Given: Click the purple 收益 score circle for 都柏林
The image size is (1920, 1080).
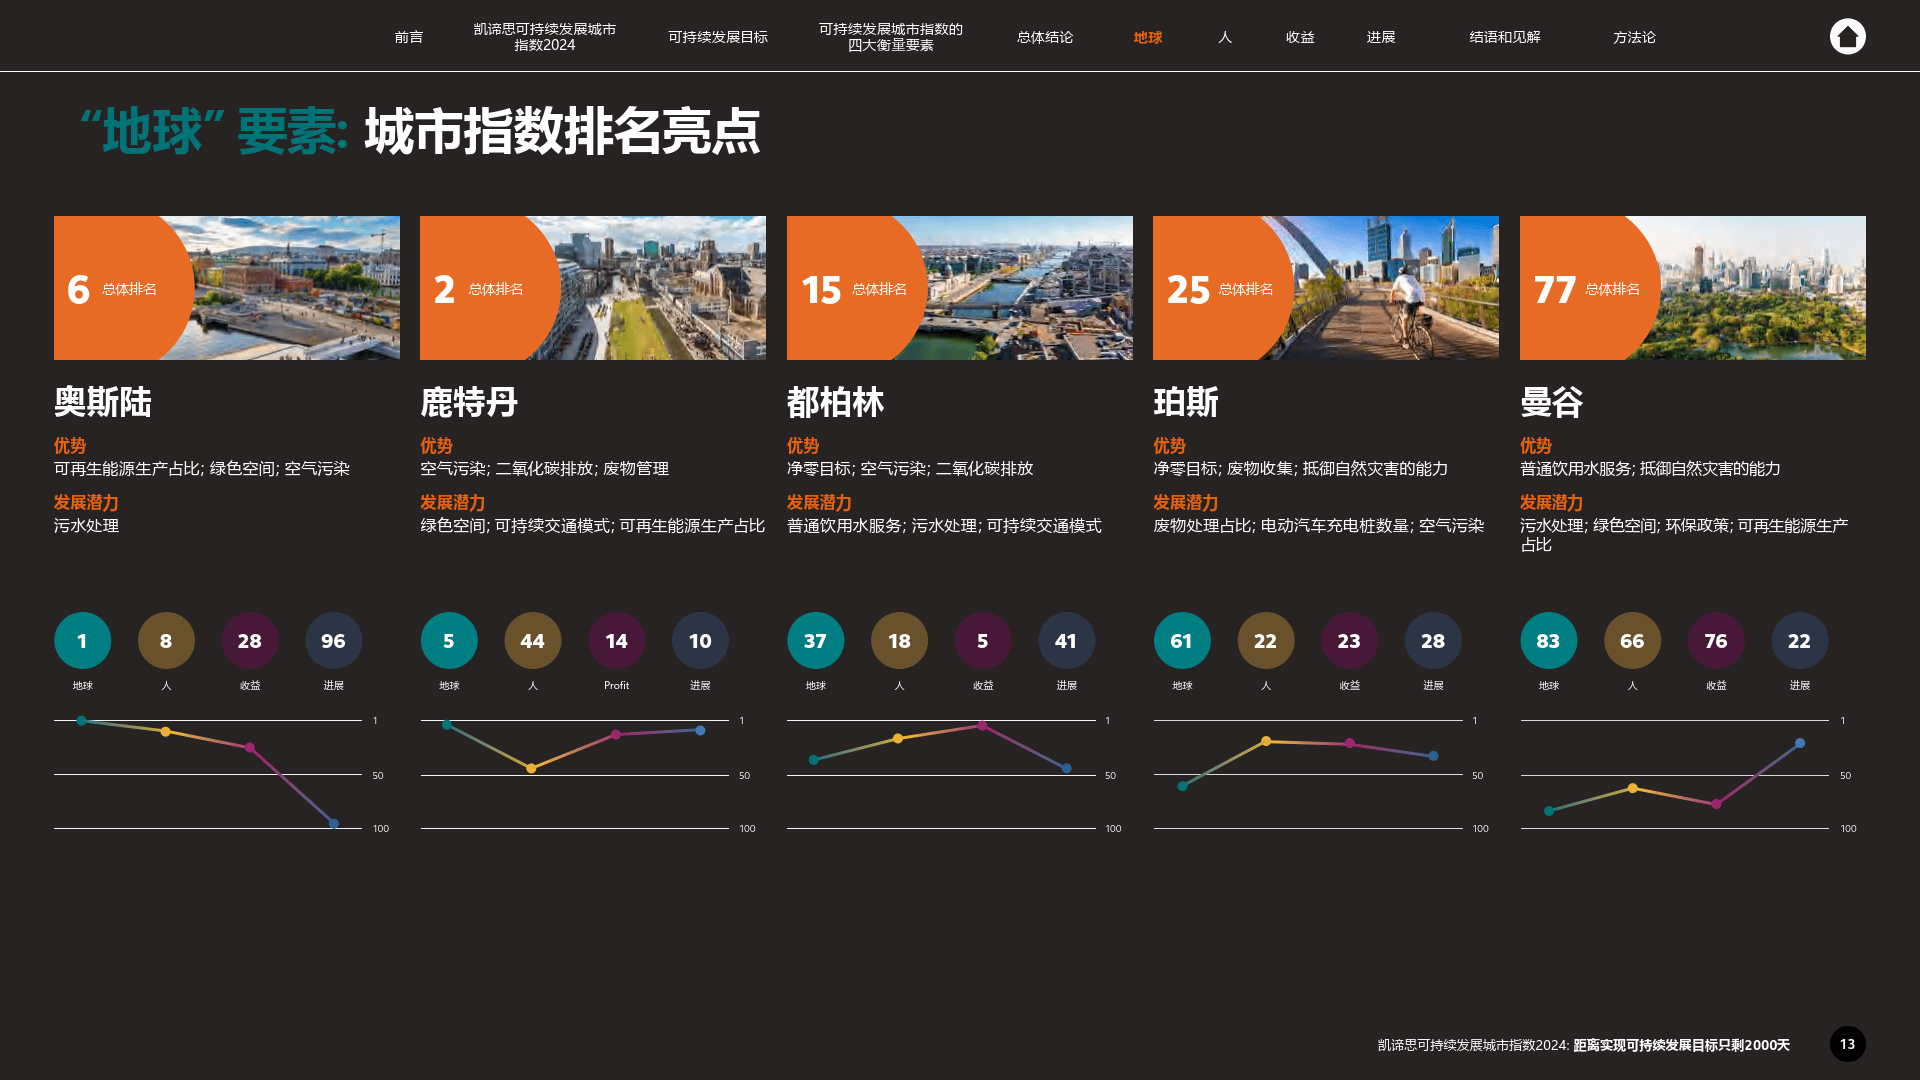Looking at the screenshot, I should (x=982, y=641).
